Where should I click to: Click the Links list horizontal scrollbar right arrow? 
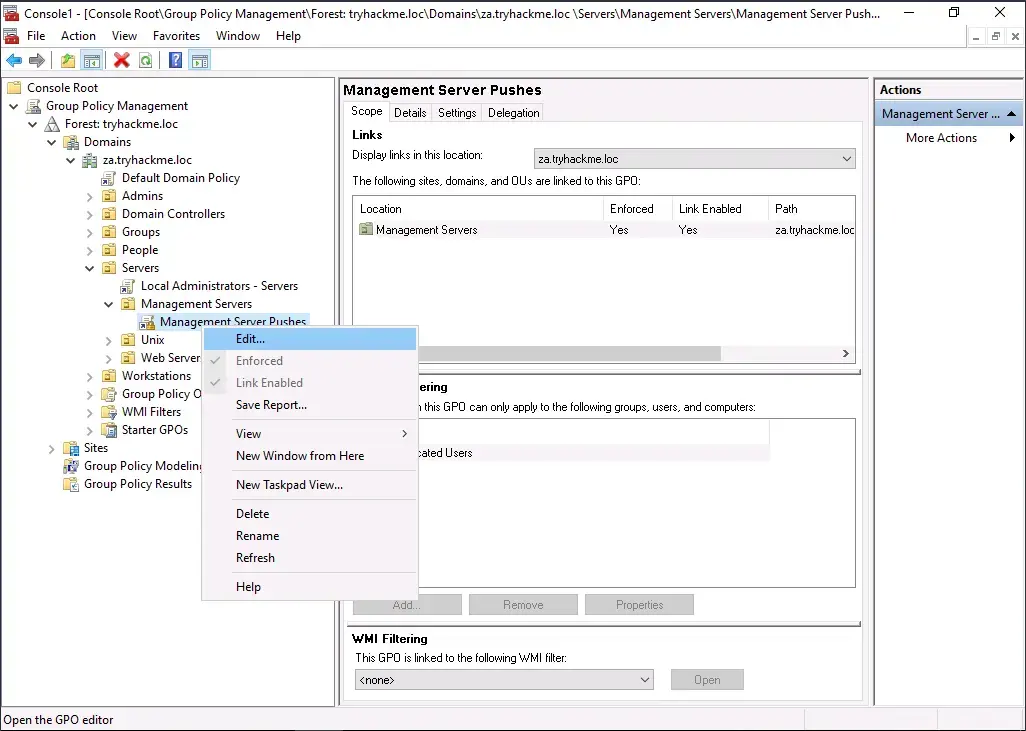pos(846,353)
